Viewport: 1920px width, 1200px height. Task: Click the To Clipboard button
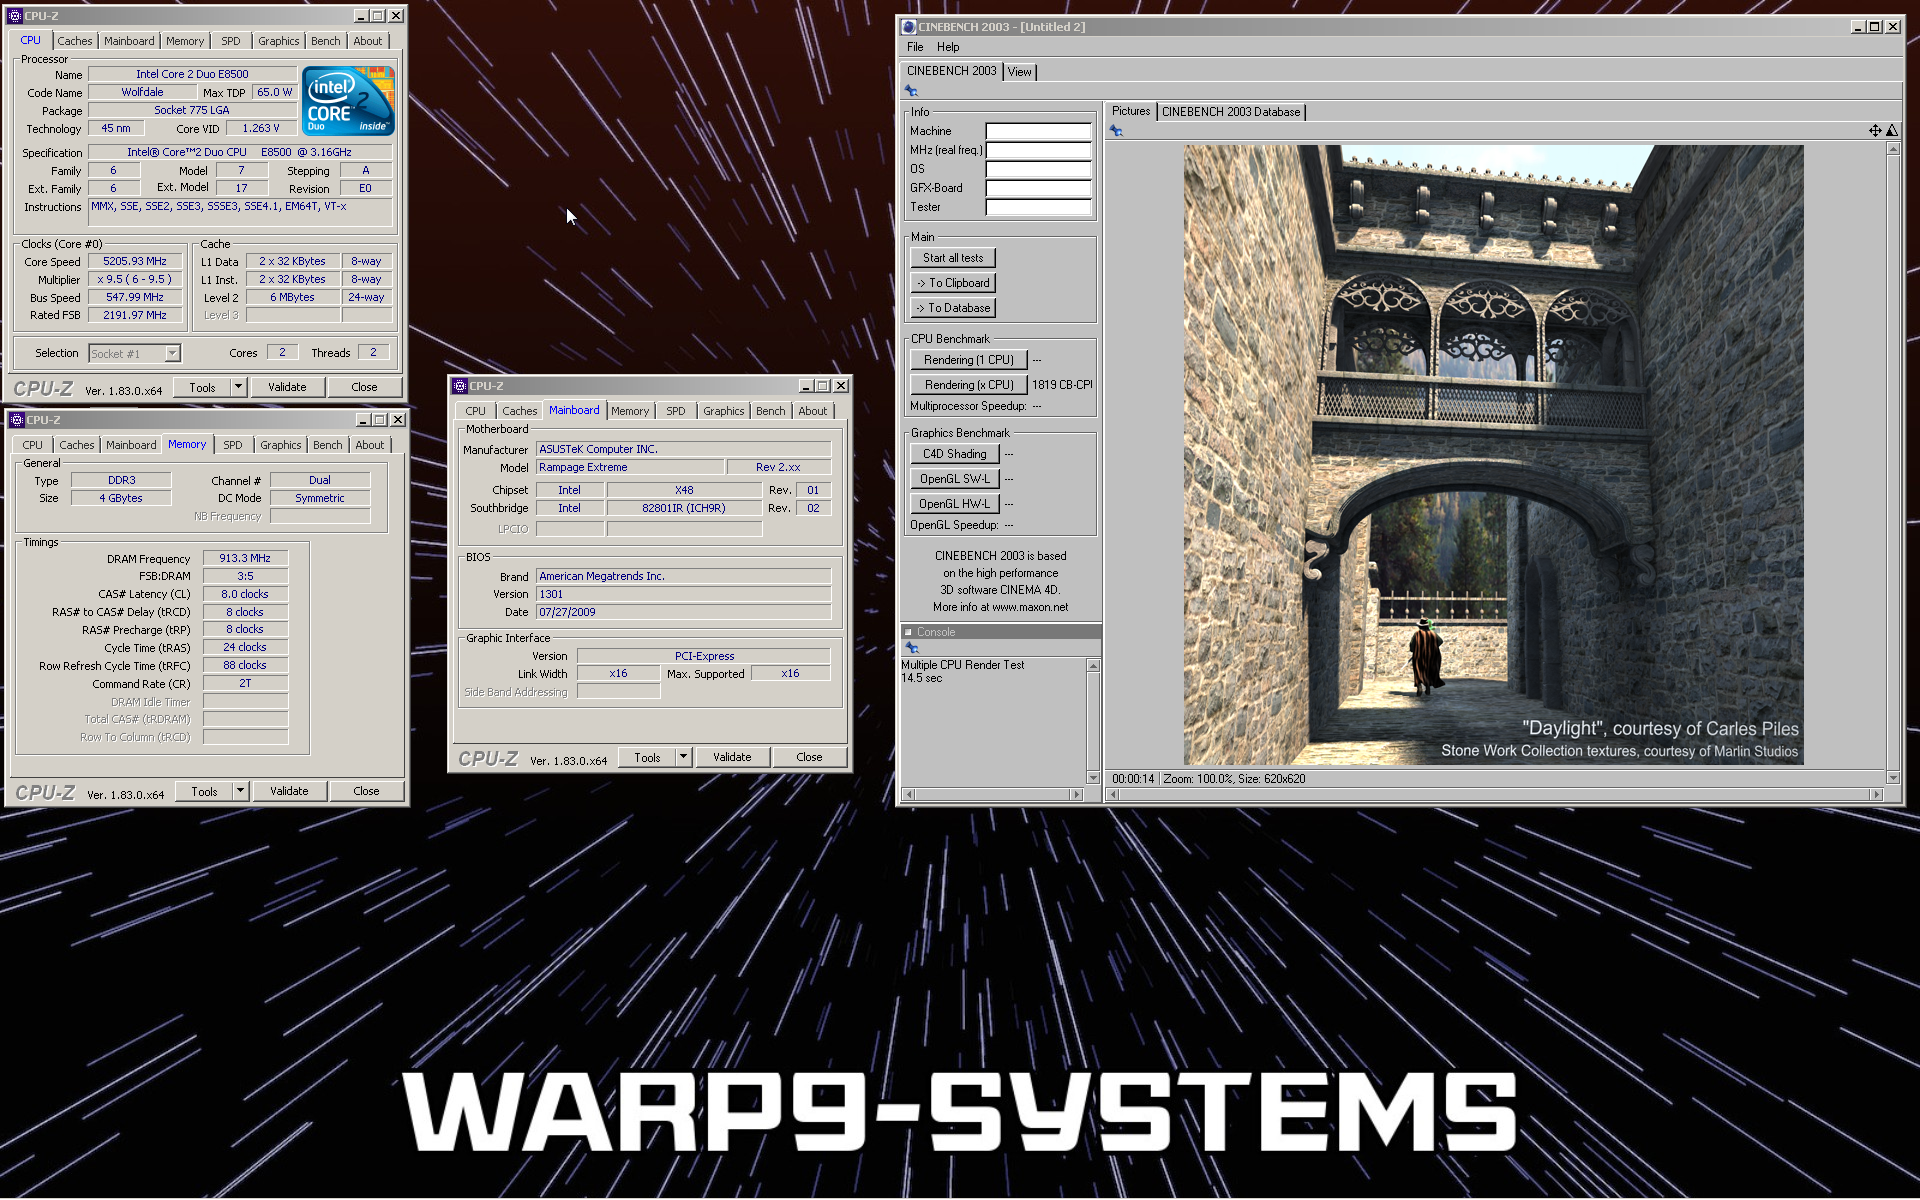tap(953, 283)
